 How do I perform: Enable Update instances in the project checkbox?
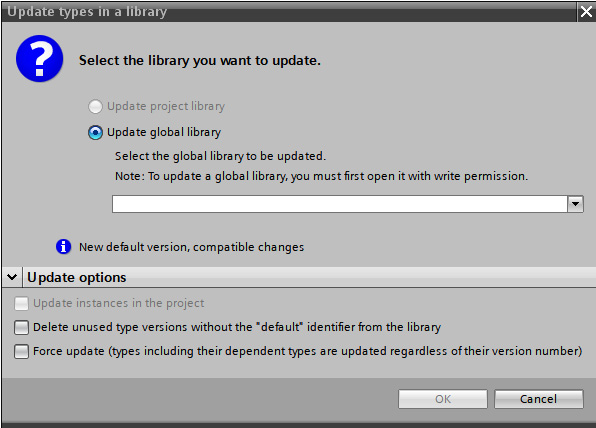(x=21, y=303)
